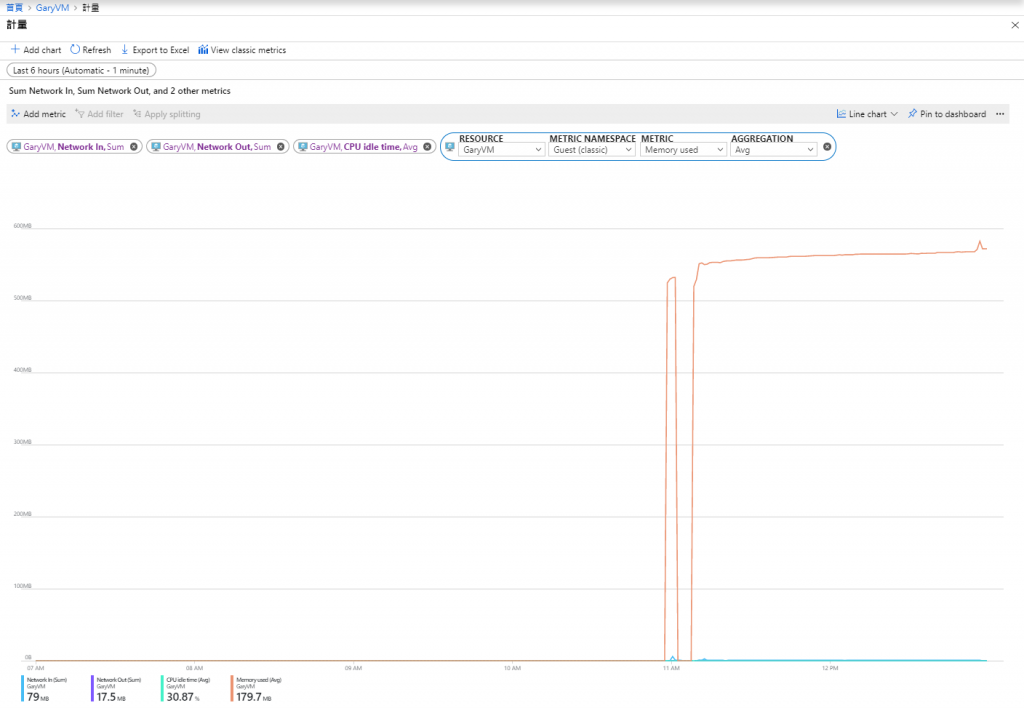Select the Memory used (Avg) orange legend item
The image size is (1024, 708).
pos(257,688)
